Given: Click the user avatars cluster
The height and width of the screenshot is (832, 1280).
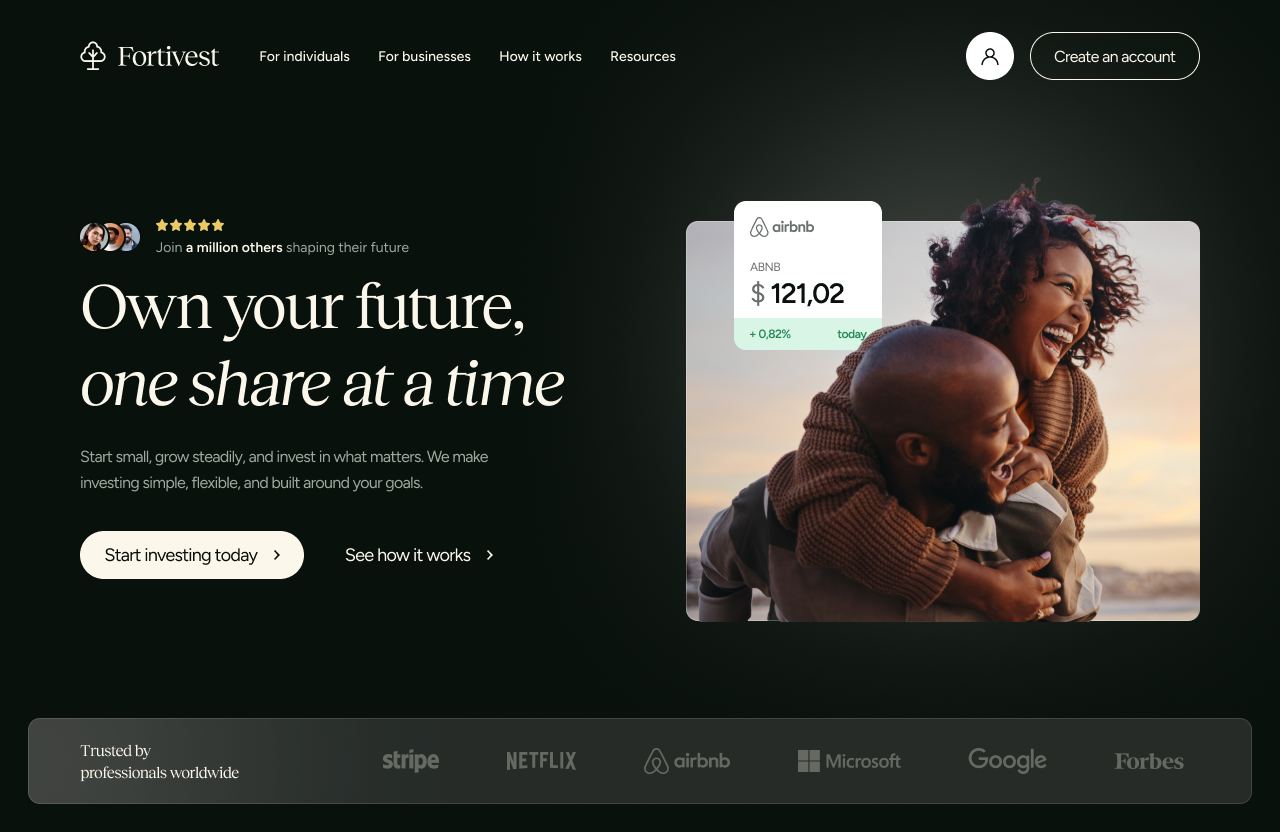Looking at the screenshot, I should coord(110,237).
